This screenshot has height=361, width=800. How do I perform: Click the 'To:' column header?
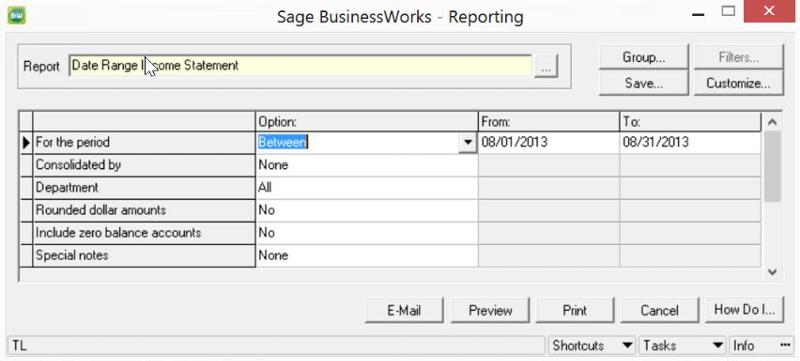point(691,121)
